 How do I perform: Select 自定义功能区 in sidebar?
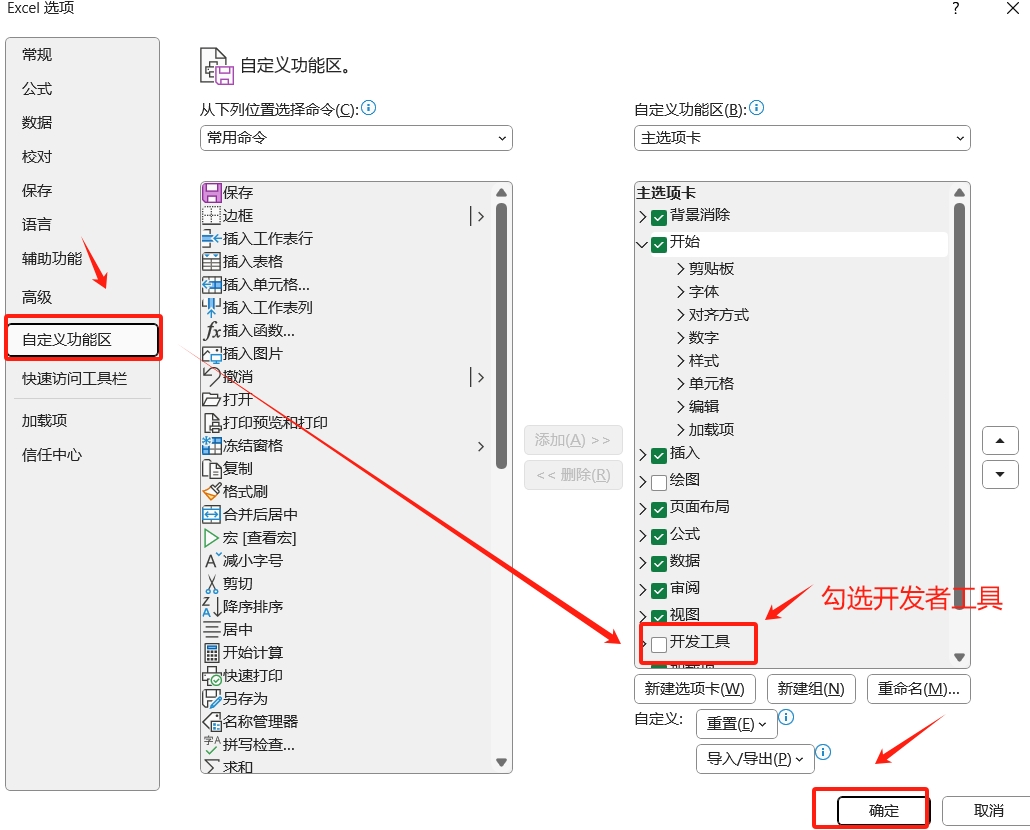[83, 339]
